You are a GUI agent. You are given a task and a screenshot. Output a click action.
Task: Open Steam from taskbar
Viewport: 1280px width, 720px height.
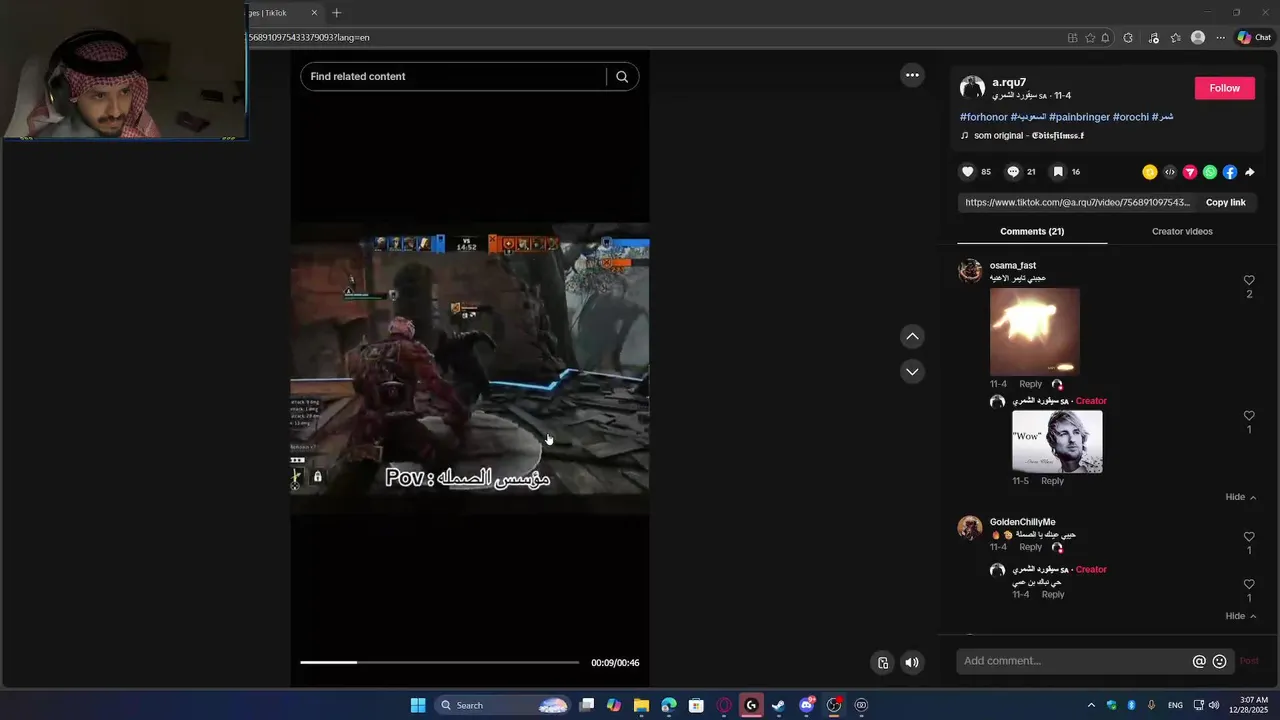pos(779,705)
